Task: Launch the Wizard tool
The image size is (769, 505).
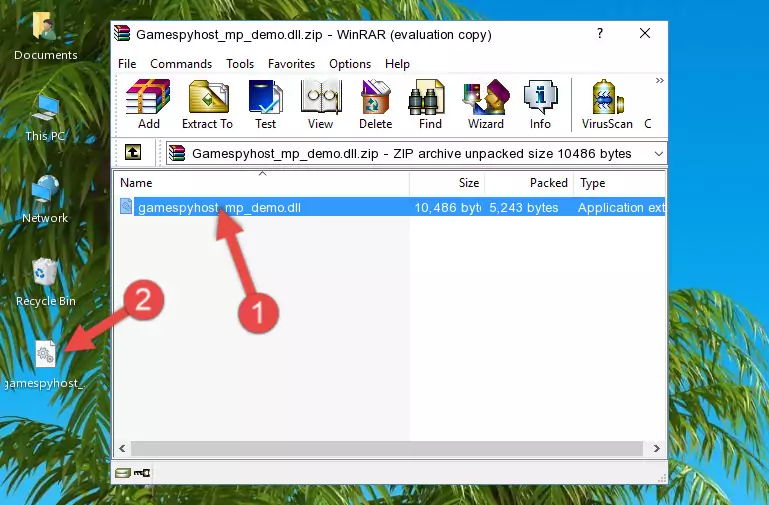Action: [486, 104]
